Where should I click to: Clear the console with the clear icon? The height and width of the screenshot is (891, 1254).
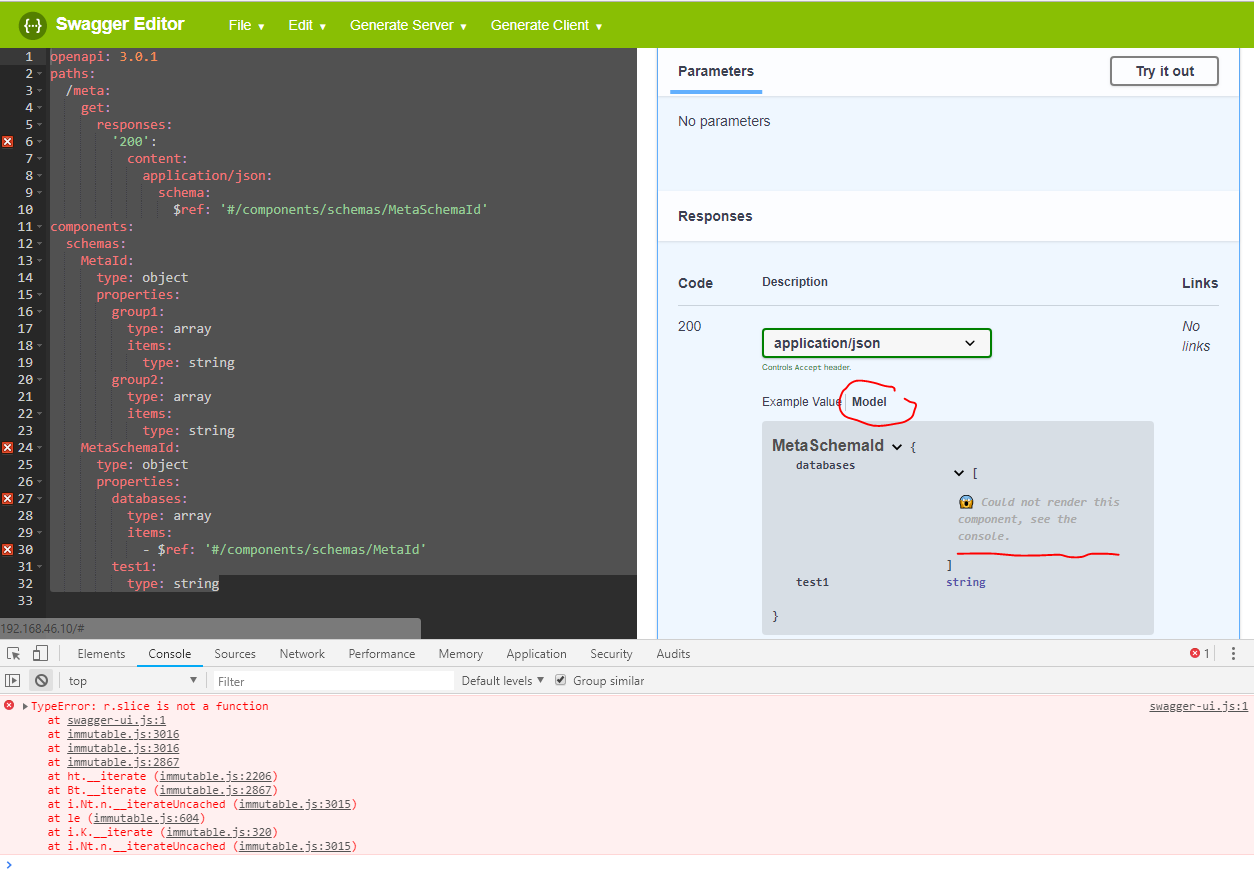pos(39,680)
